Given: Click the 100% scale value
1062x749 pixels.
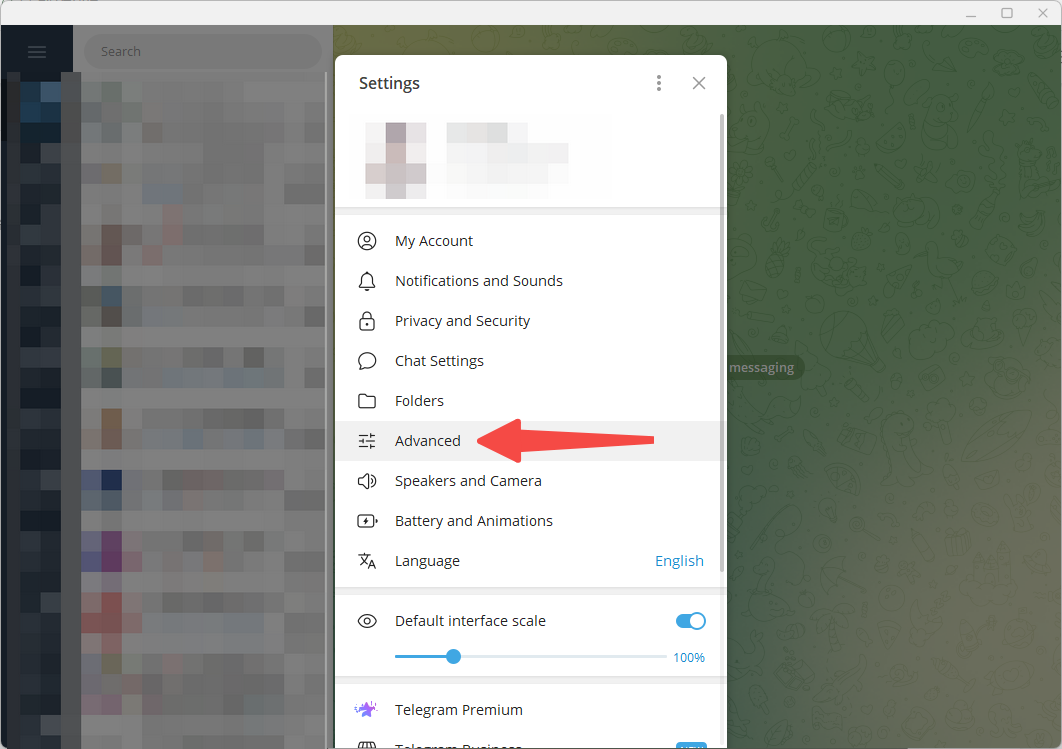Looking at the screenshot, I should [x=689, y=658].
